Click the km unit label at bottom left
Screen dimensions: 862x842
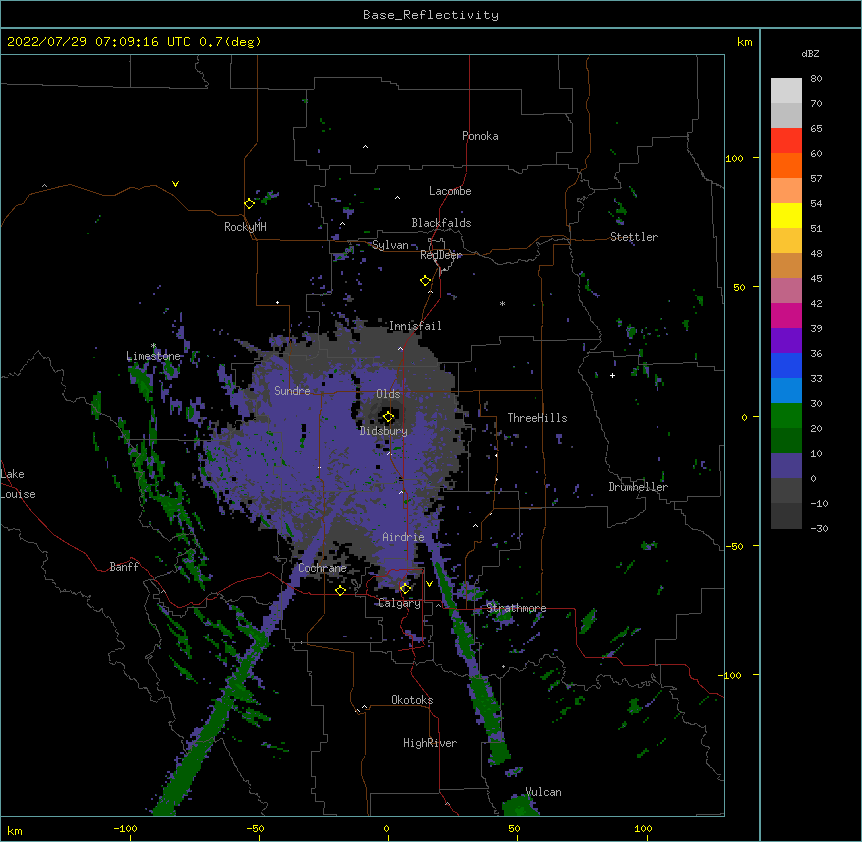pos(15,831)
